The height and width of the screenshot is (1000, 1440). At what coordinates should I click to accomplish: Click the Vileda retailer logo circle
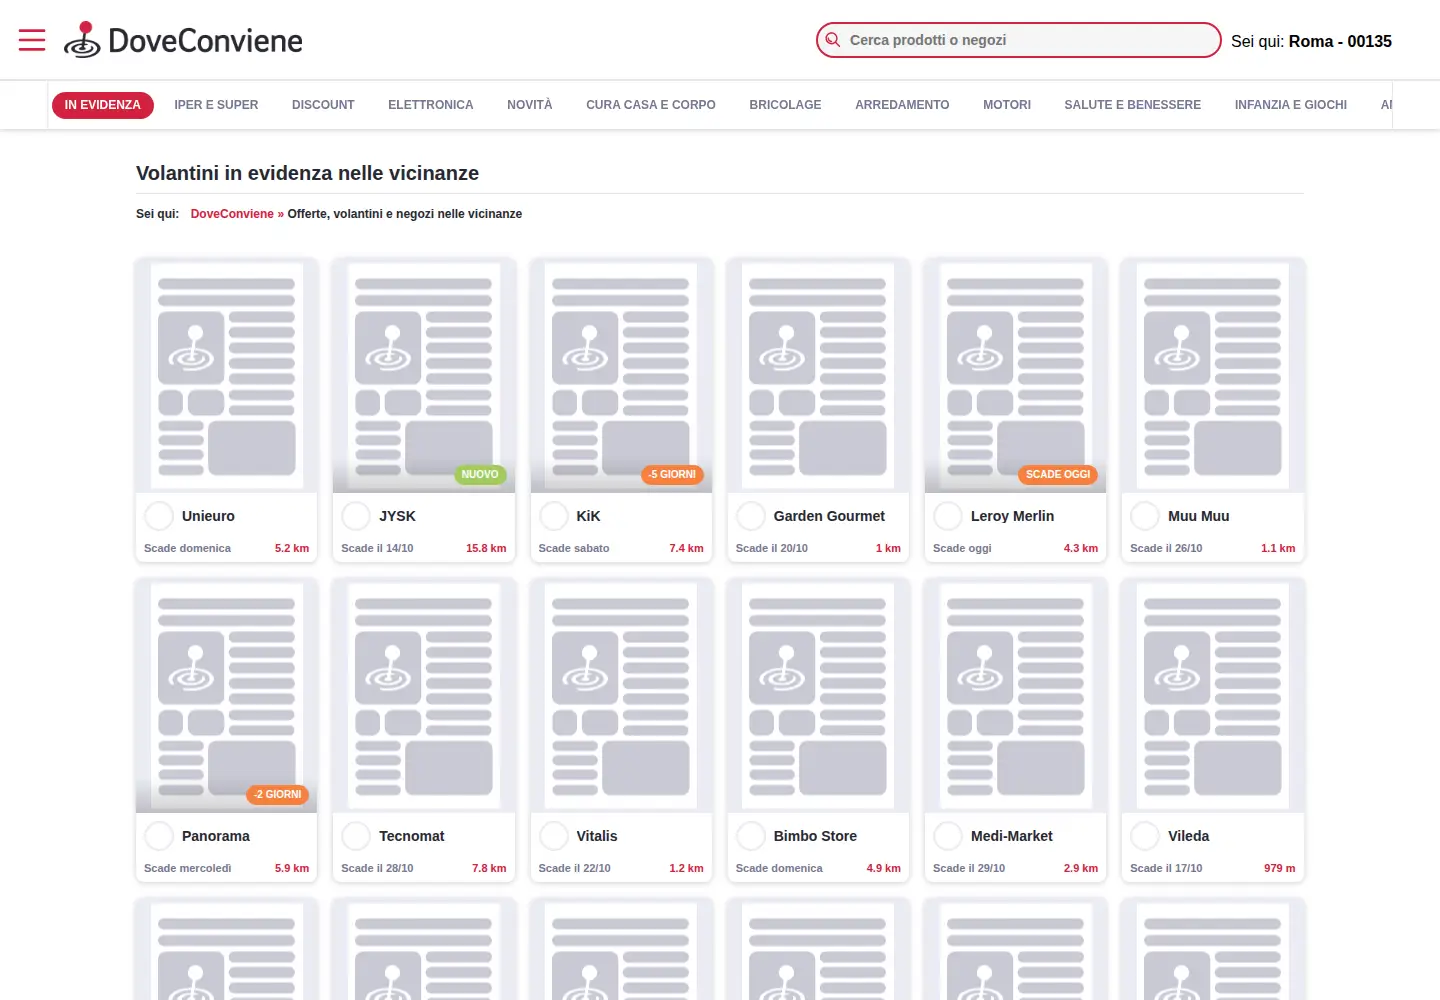[x=1145, y=836]
